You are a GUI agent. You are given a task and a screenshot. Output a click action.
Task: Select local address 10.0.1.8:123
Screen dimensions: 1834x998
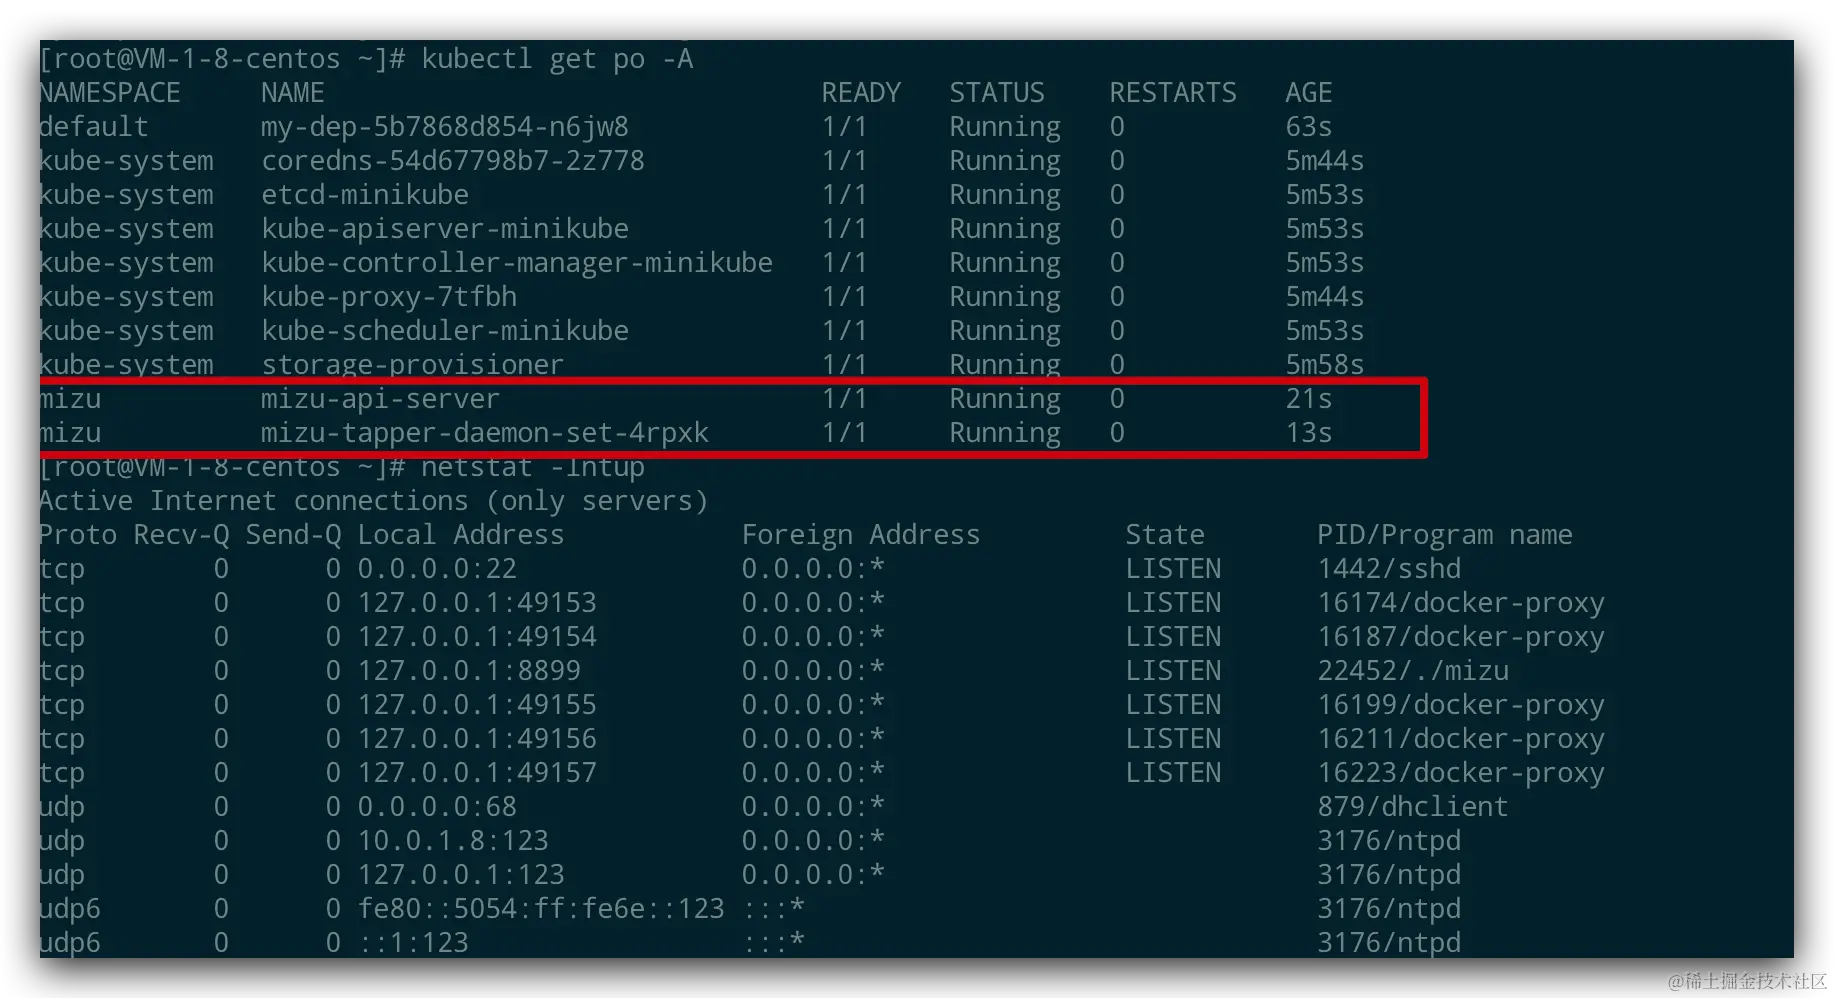[x=453, y=841]
